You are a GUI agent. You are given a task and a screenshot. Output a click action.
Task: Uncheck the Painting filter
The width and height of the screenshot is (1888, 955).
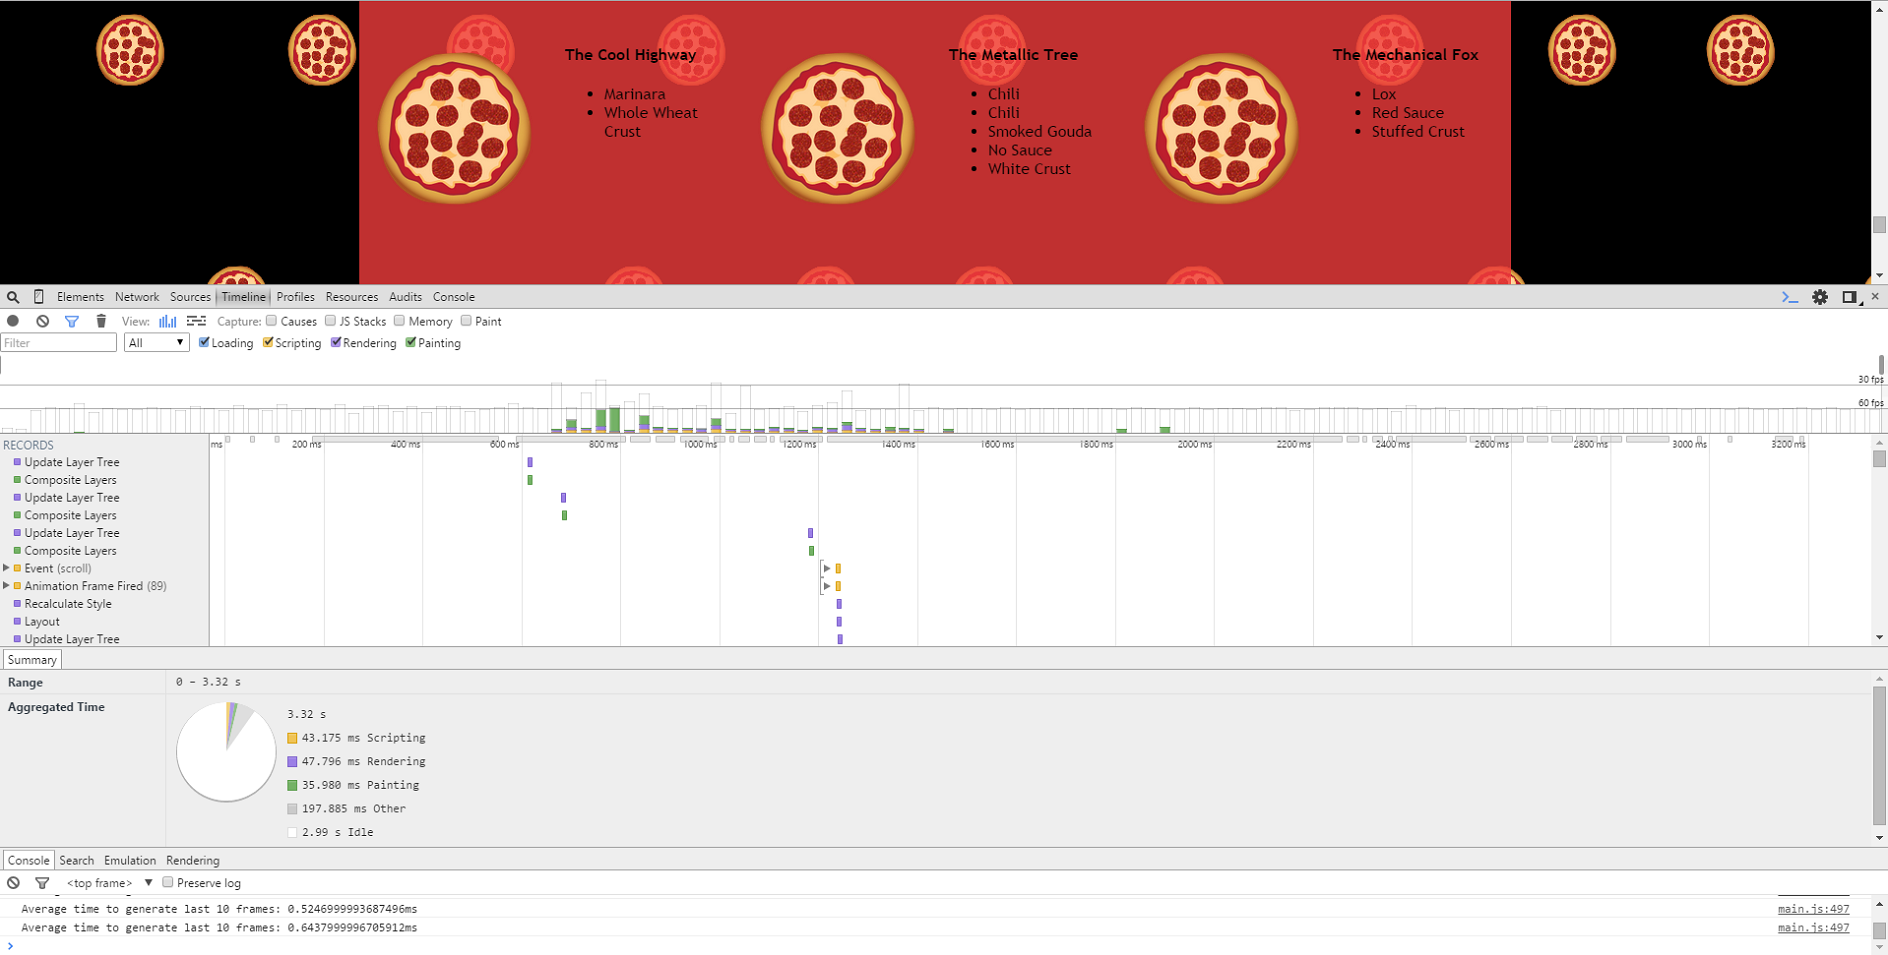[x=411, y=342]
